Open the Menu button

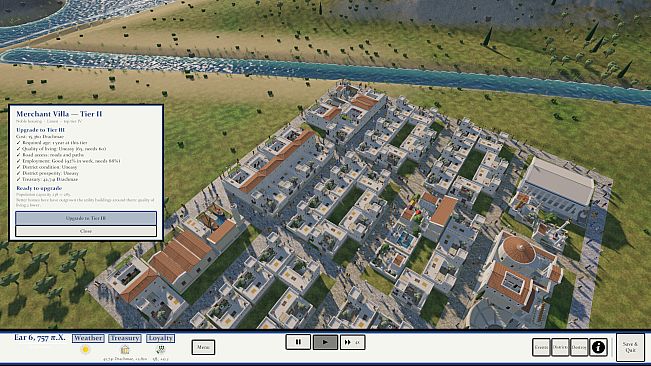point(203,347)
